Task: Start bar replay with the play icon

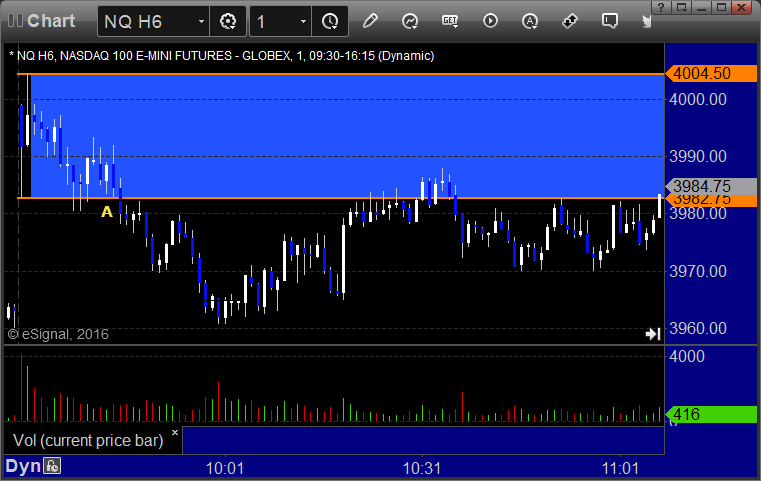Action: click(490, 21)
